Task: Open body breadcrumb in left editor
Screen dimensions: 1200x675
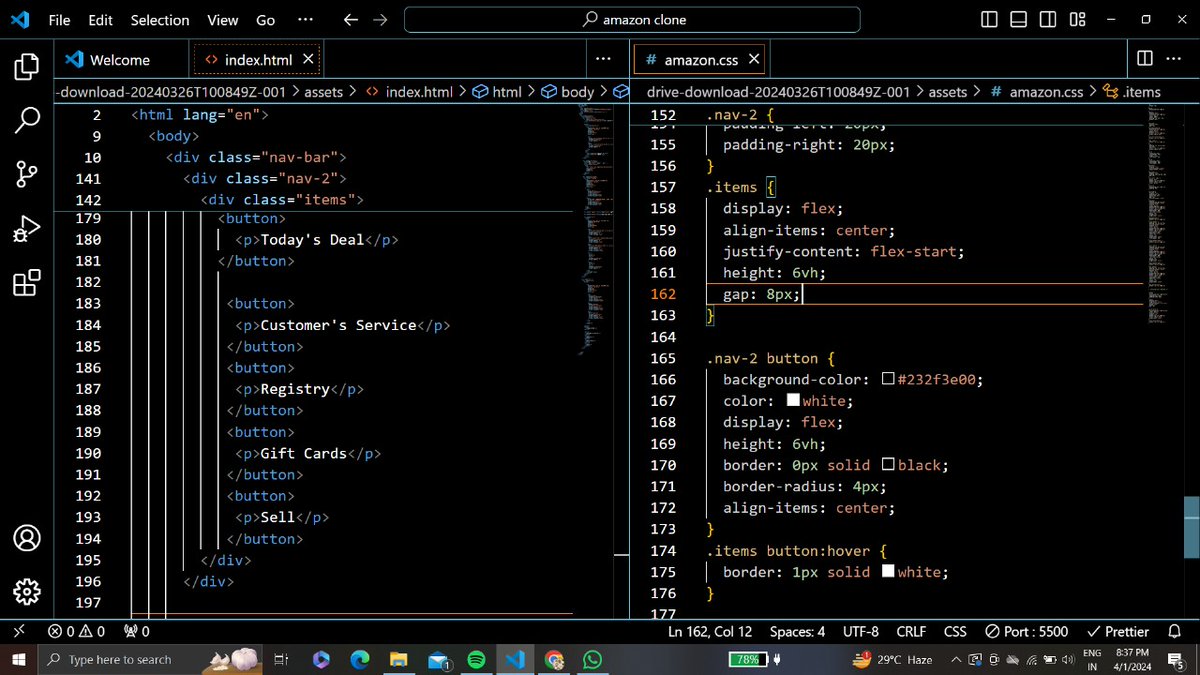Action: coord(568,91)
